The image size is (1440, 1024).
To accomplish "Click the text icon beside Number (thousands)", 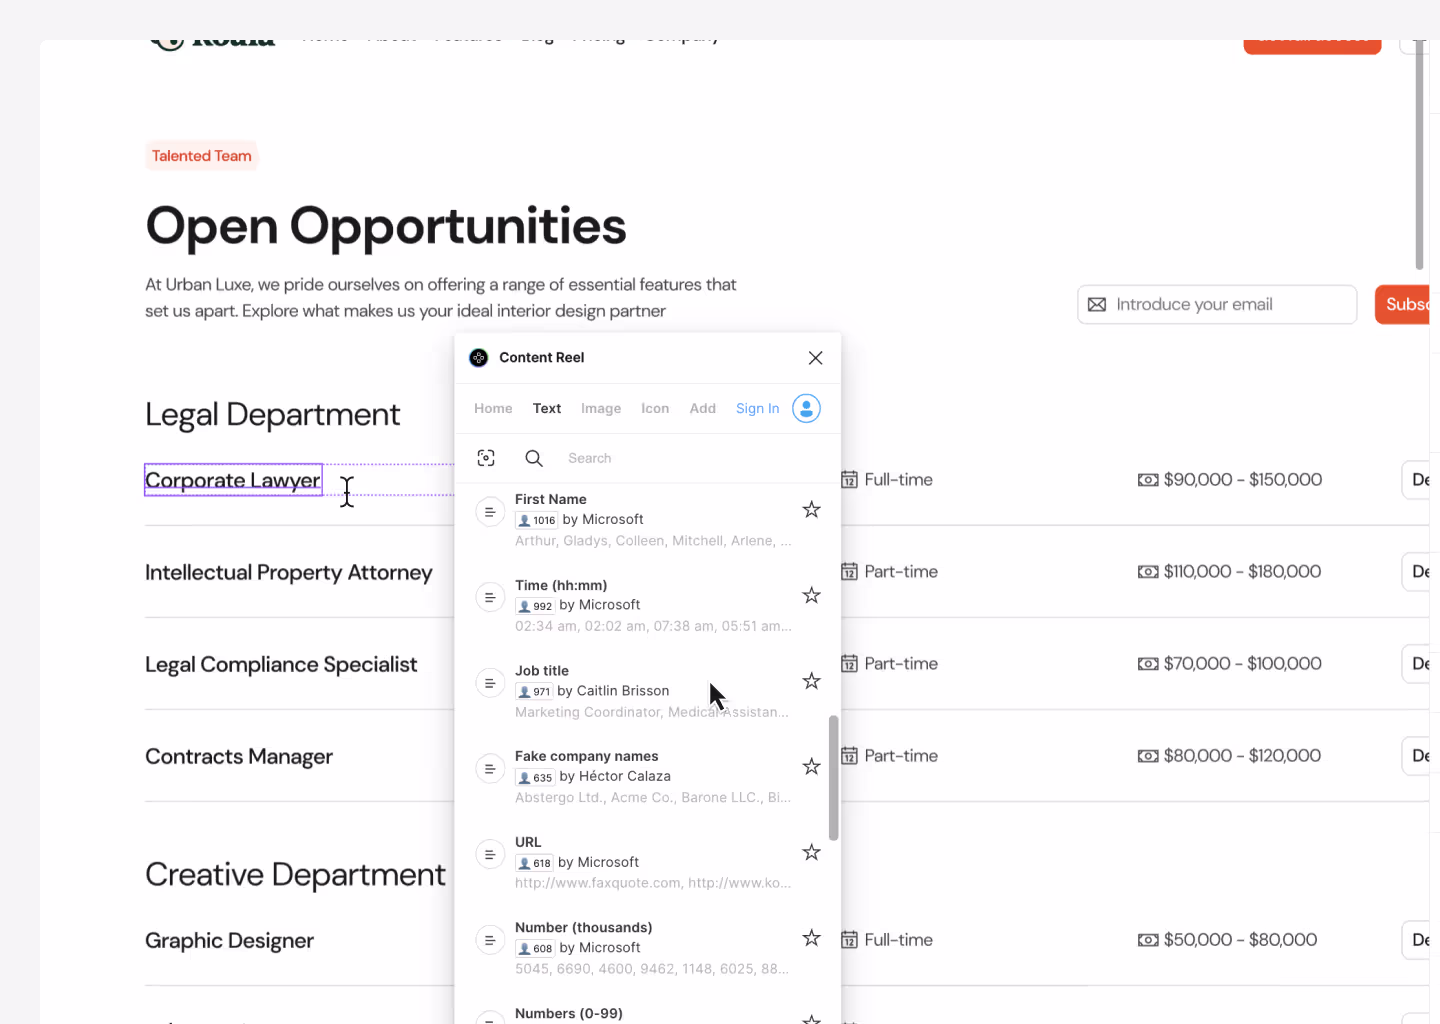I will point(490,940).
